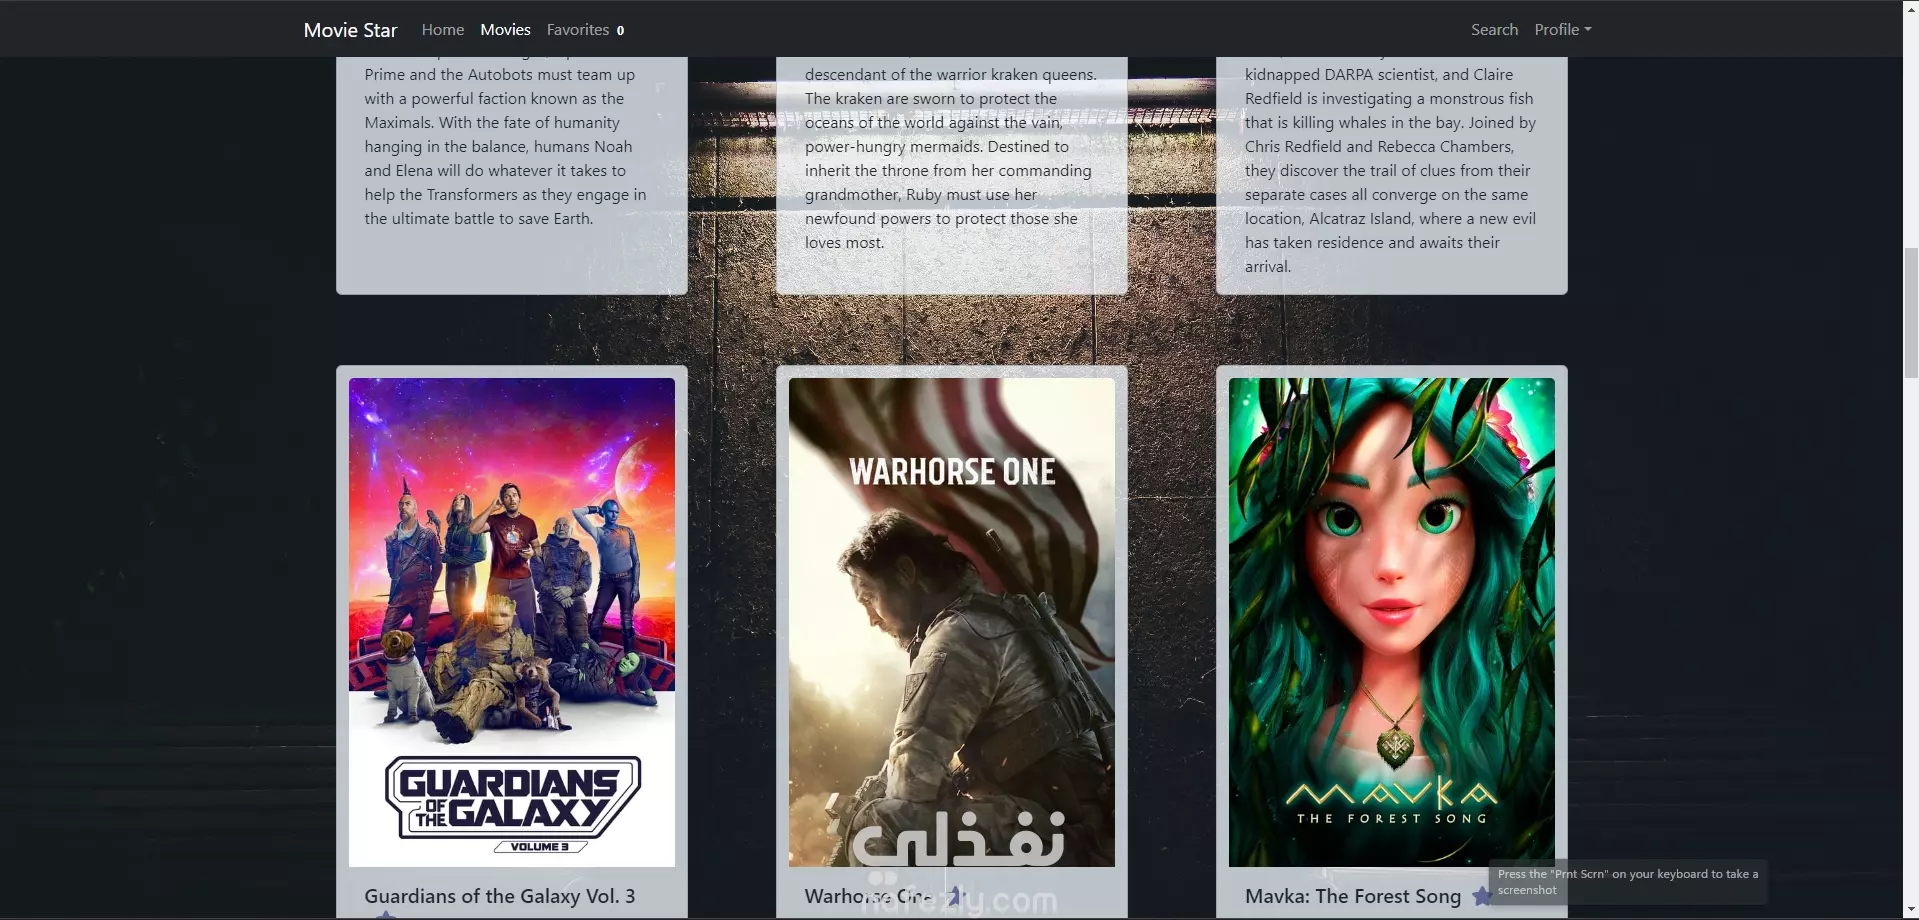Open the Mavka: The Forest Song poster
The image size is (1919, 920).
tap(1392, 622)
